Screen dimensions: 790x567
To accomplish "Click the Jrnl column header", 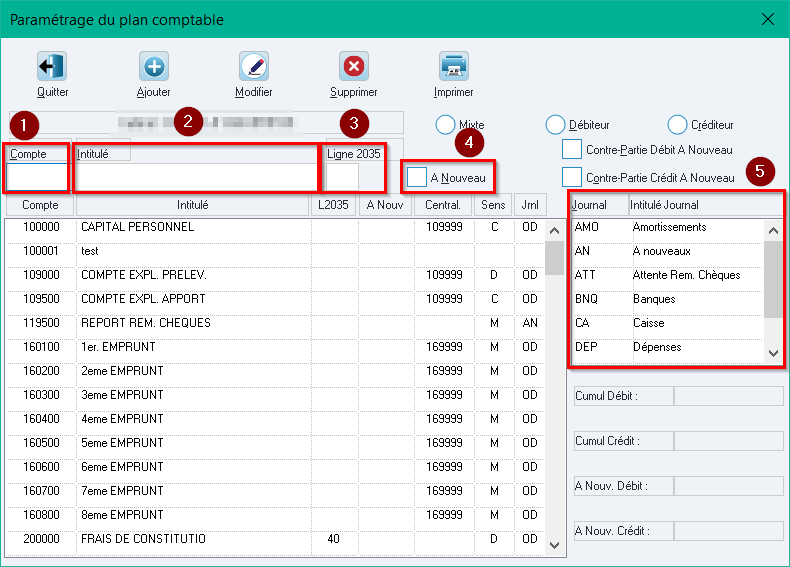I will click(530, 205).
